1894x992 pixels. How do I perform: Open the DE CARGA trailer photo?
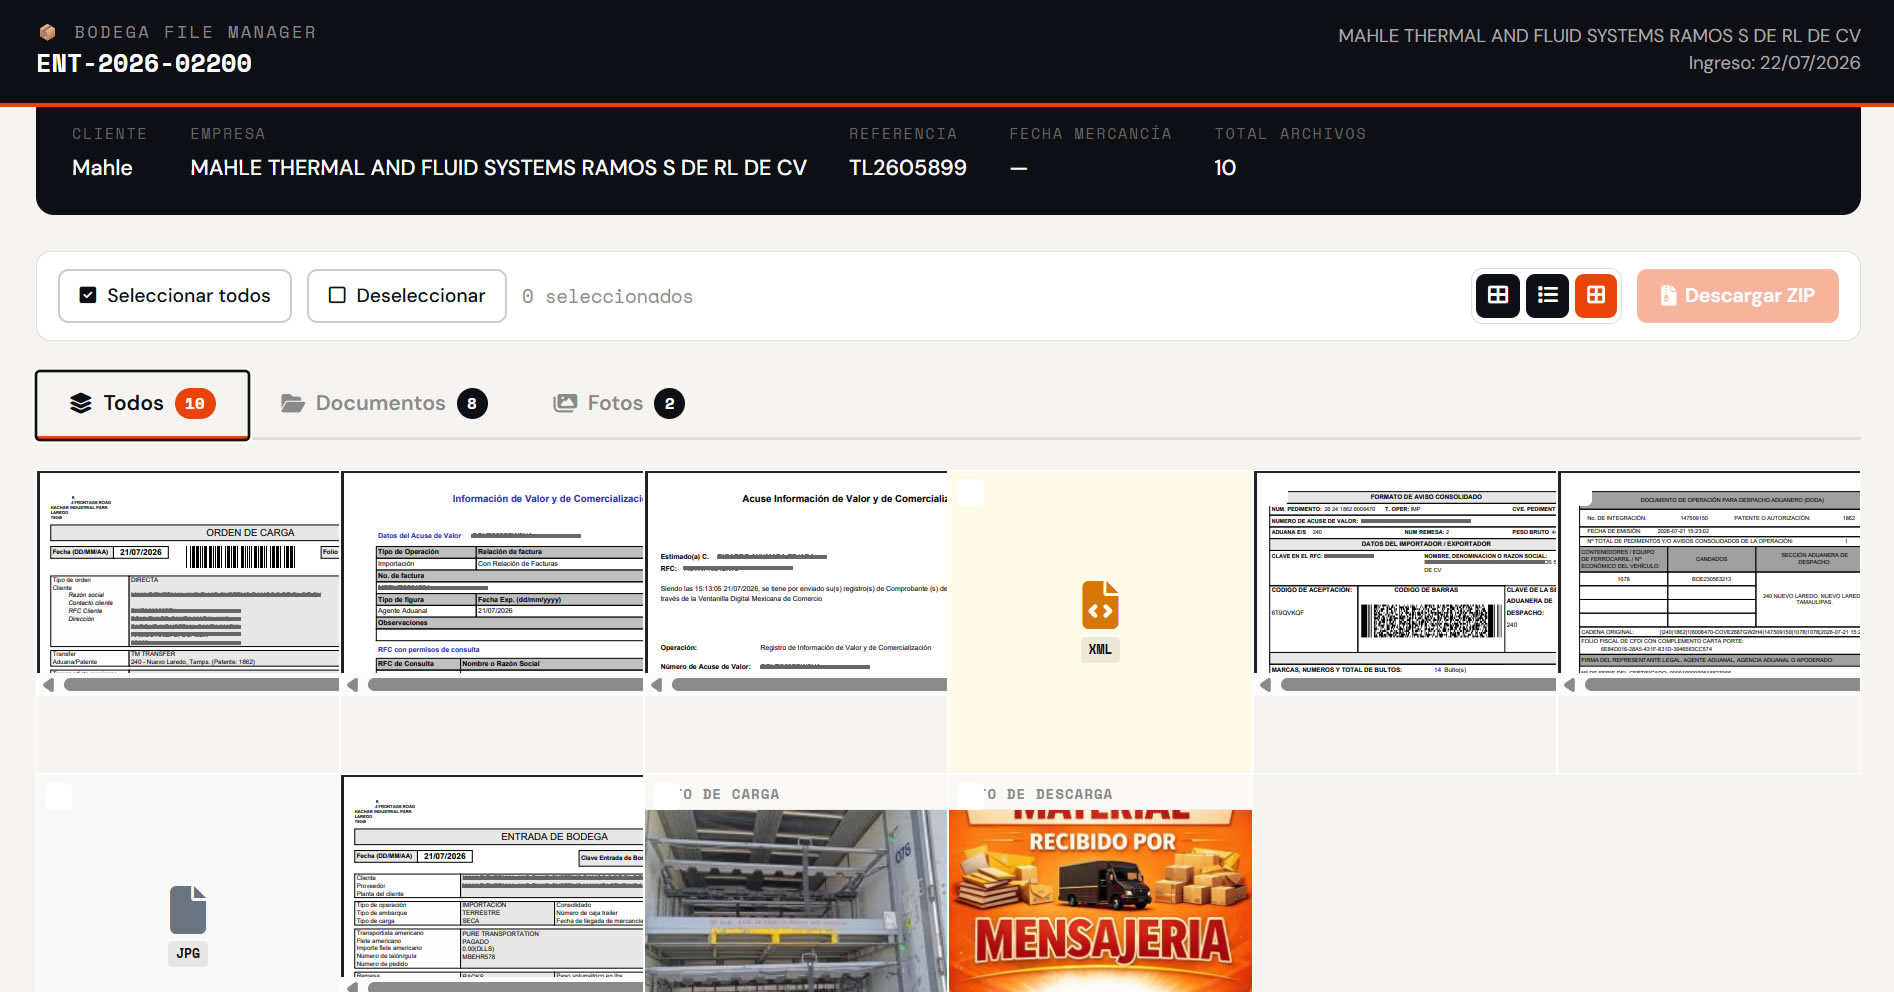(797, 901)
